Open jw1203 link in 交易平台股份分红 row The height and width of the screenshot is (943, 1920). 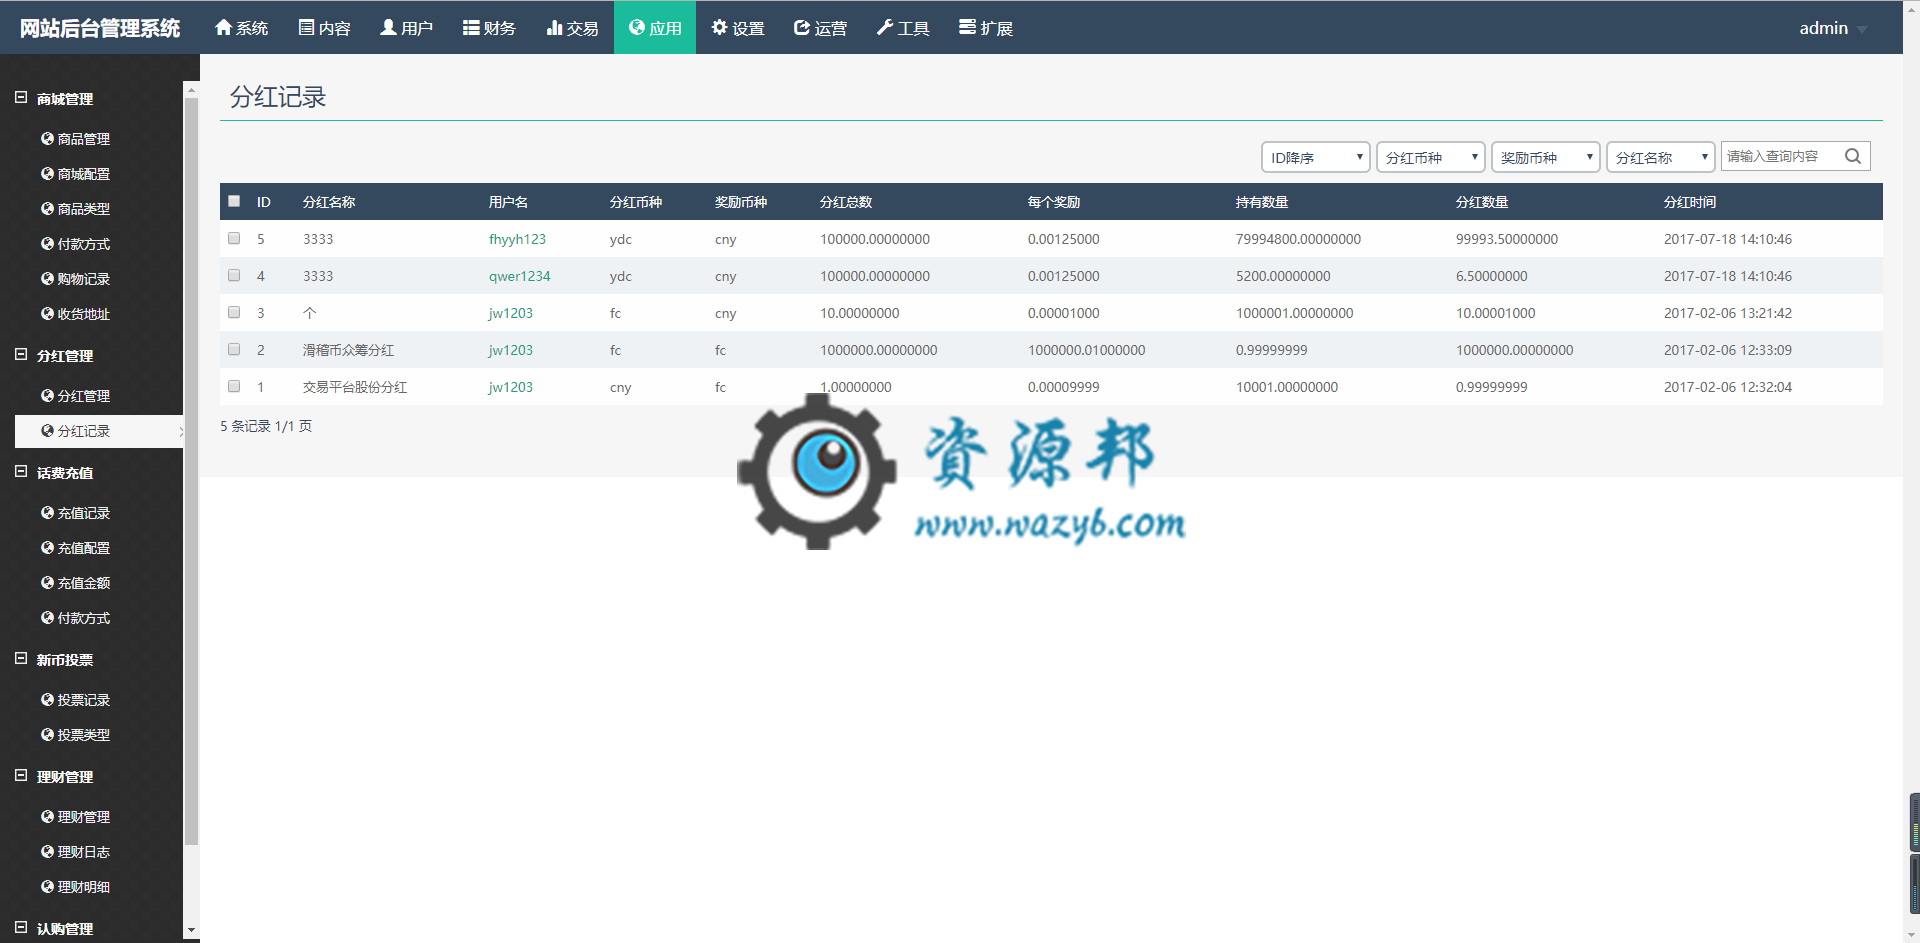[x=510, y=387]
